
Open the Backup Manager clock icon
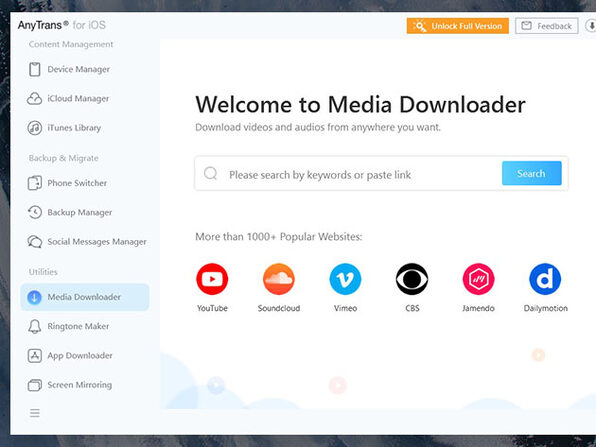point(35,212)
